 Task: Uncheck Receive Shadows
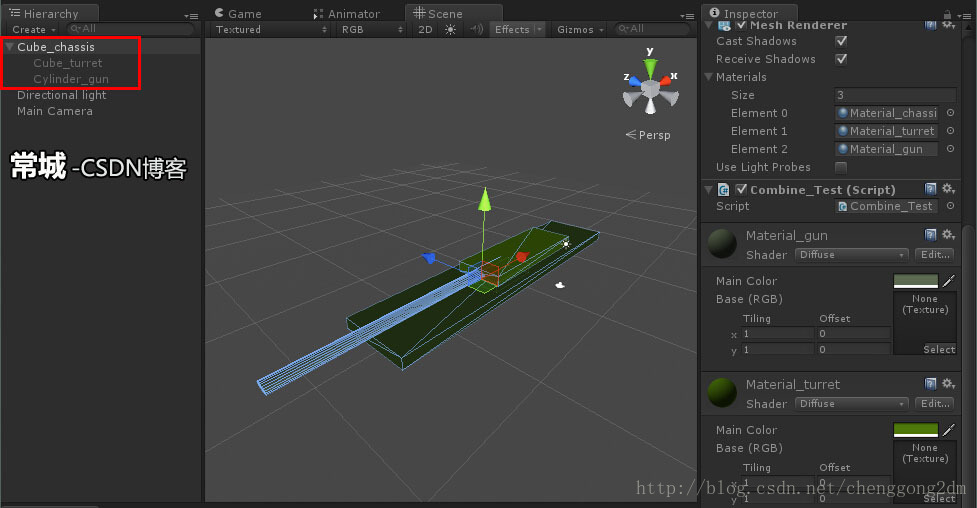click(841, 59)
